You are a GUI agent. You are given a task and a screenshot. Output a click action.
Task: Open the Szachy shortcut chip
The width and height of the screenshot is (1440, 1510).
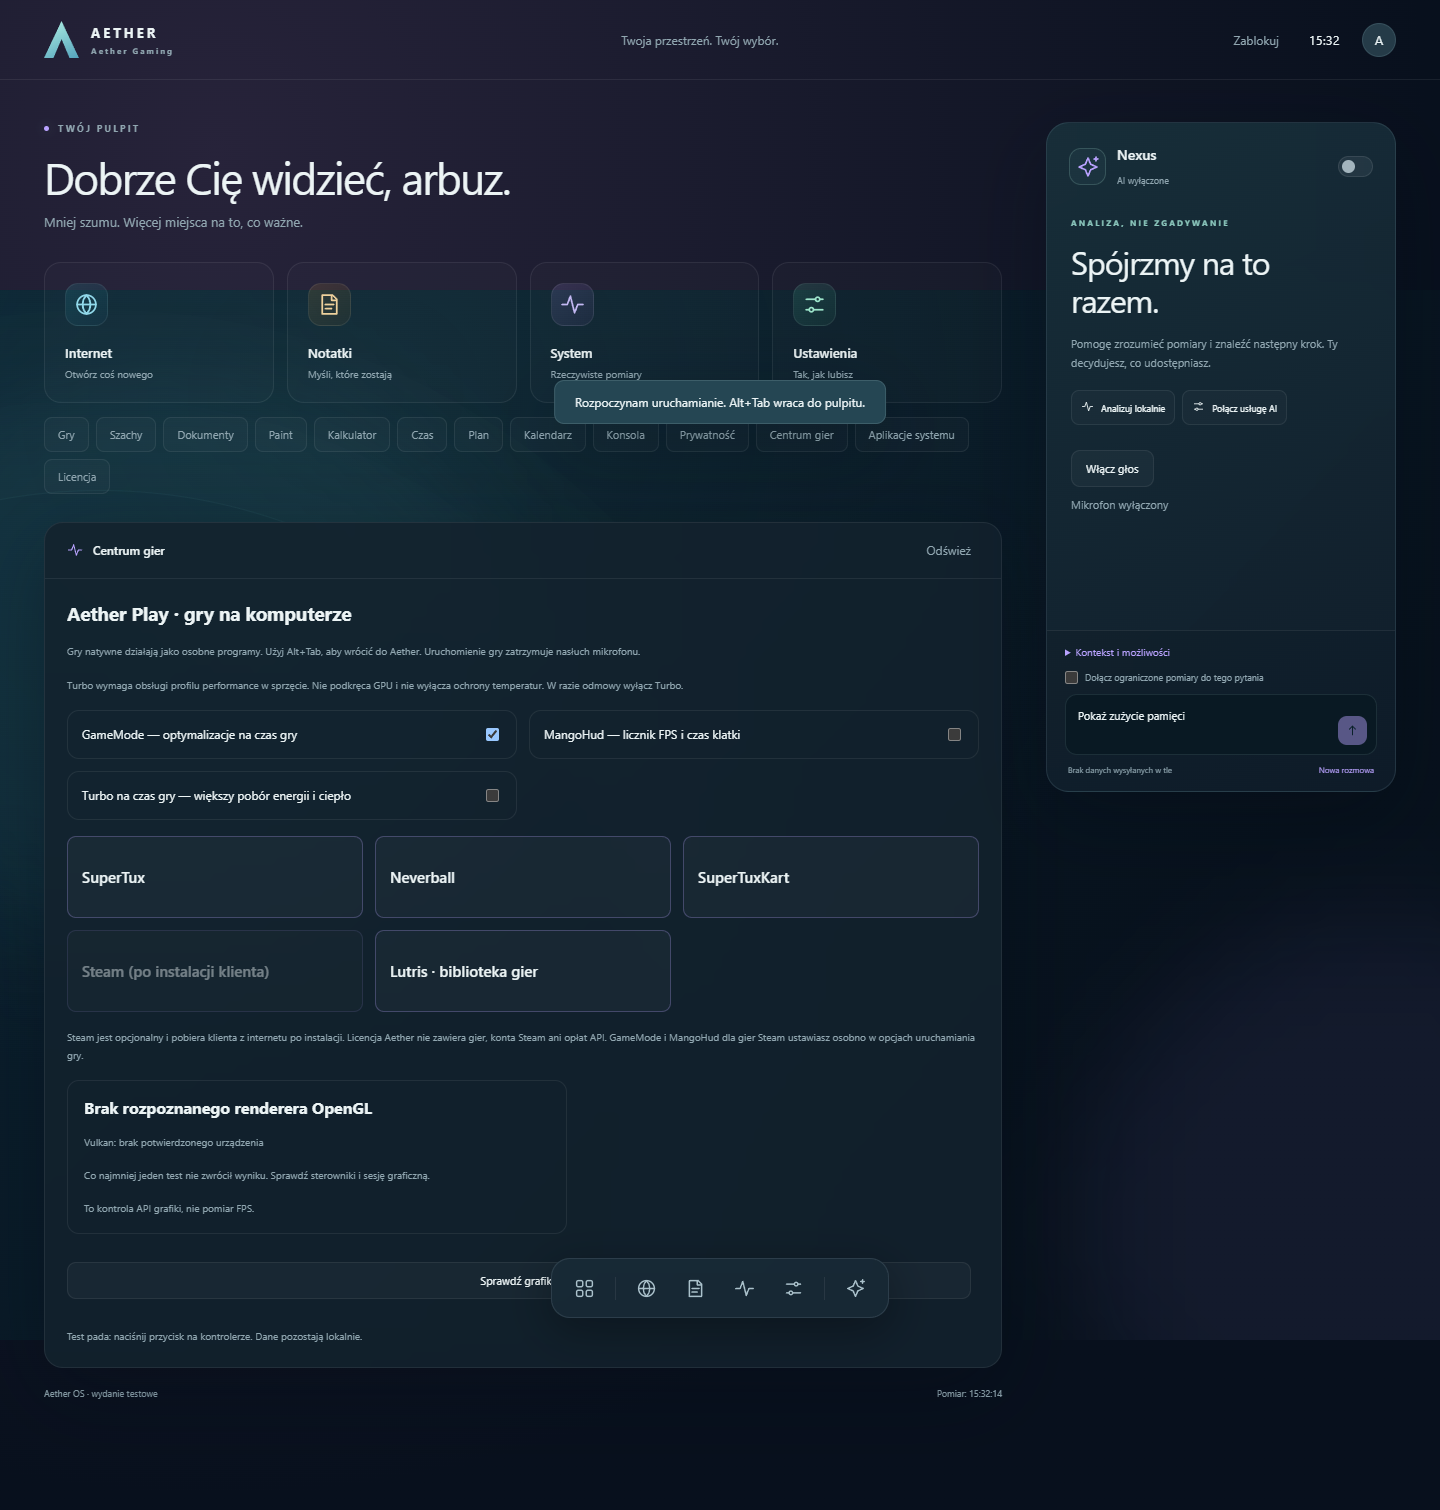126,435
